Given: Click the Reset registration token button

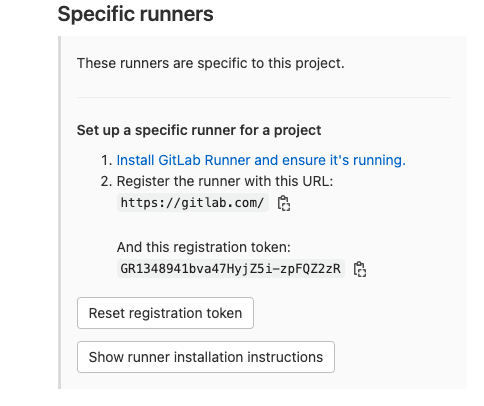Looking at the screenshot, I should 165,313.
